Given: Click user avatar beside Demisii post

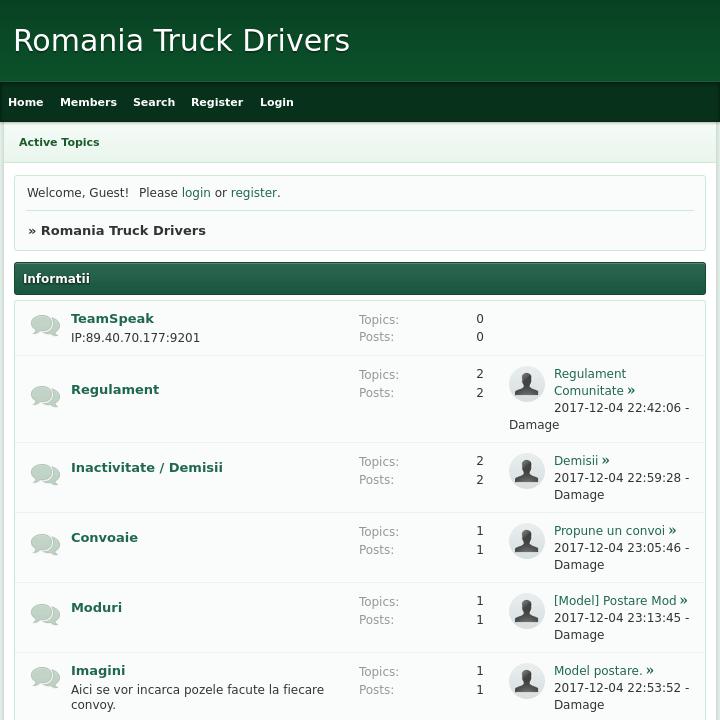Looking at the screenshot, I should click(527, 471).
